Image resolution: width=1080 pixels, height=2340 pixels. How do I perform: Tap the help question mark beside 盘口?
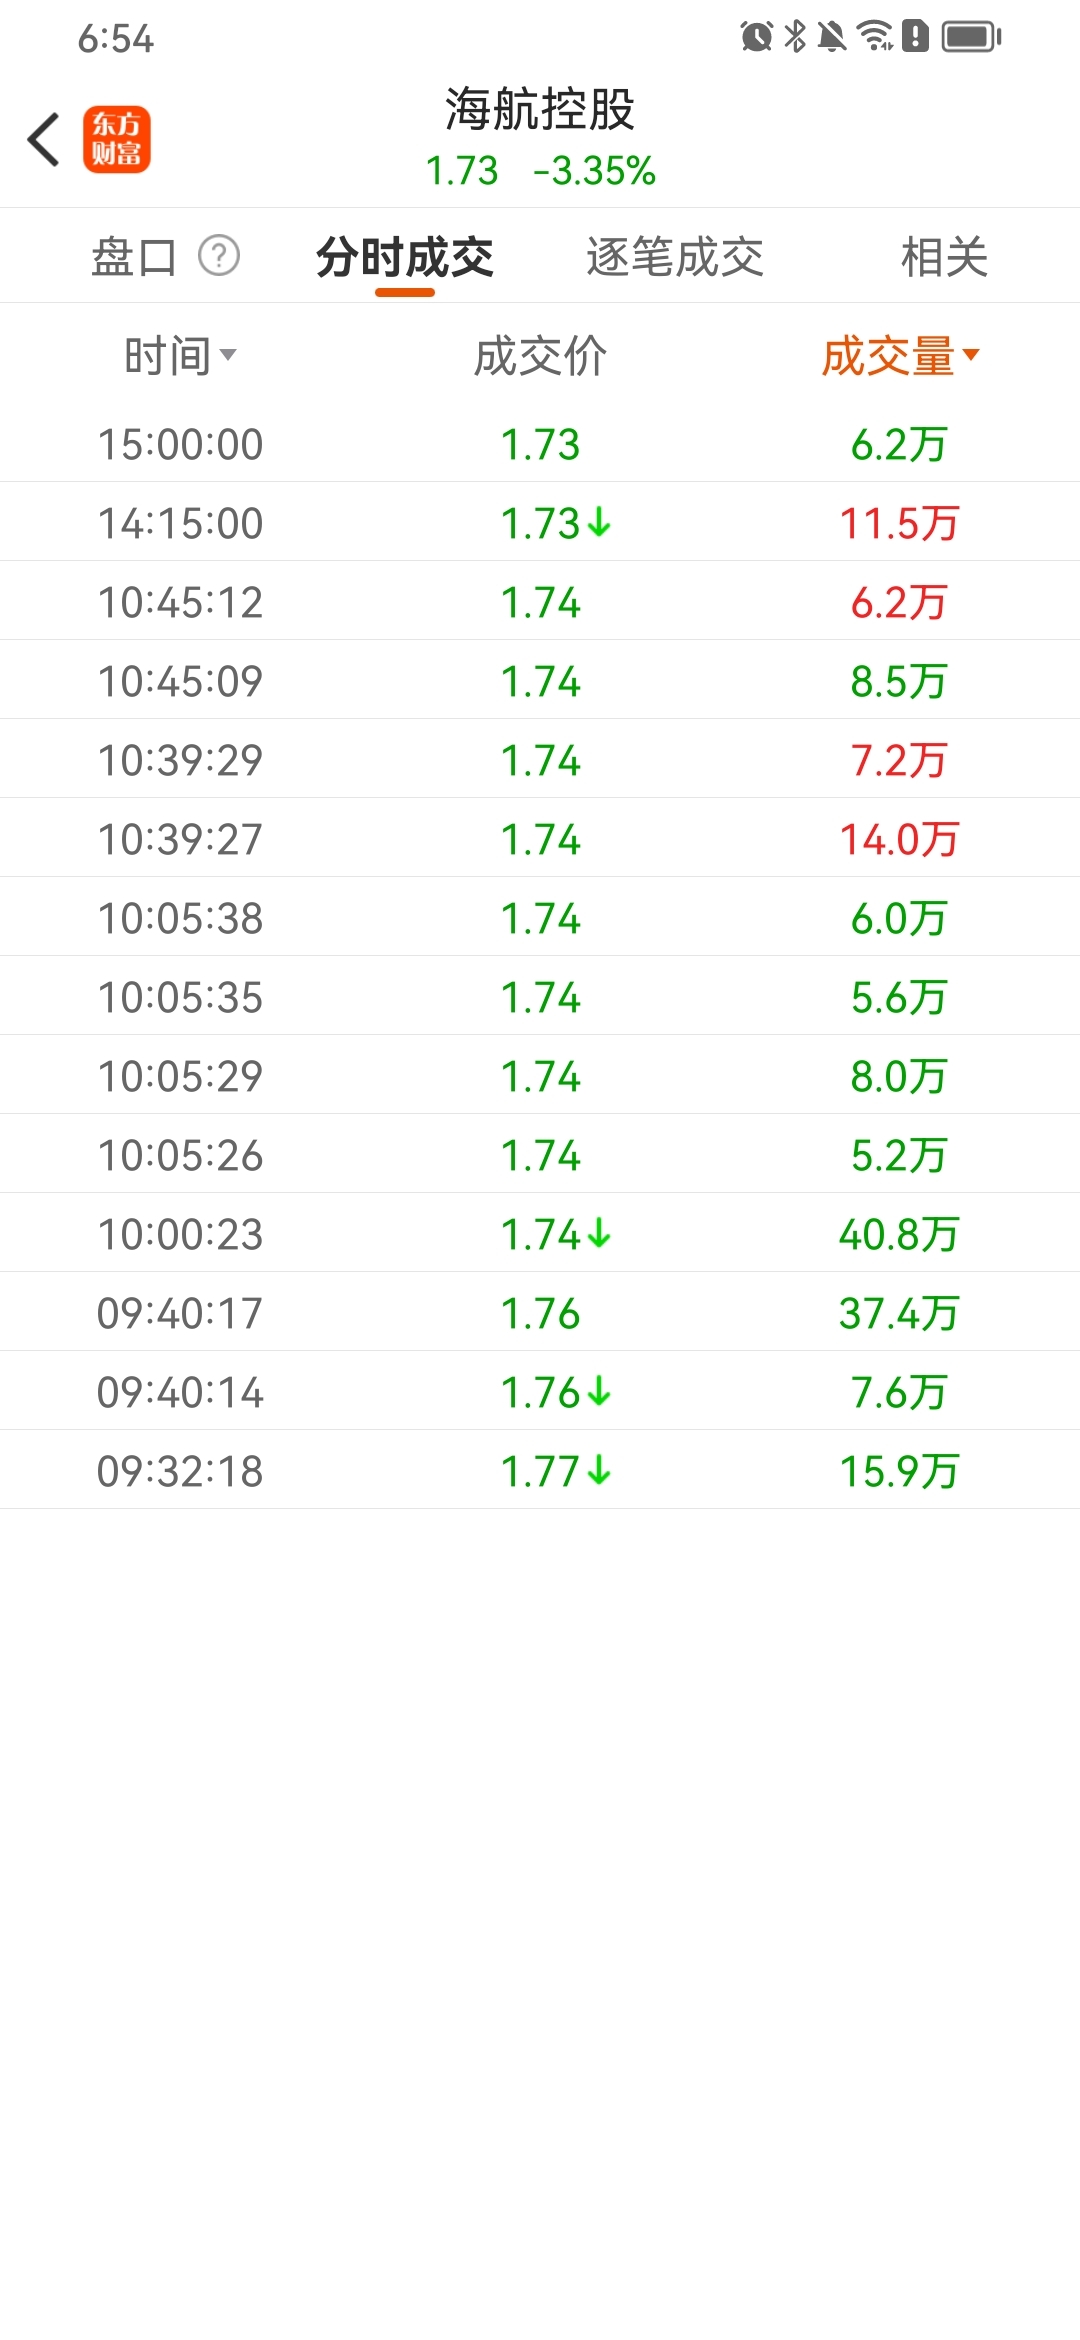tap(219, 256)
